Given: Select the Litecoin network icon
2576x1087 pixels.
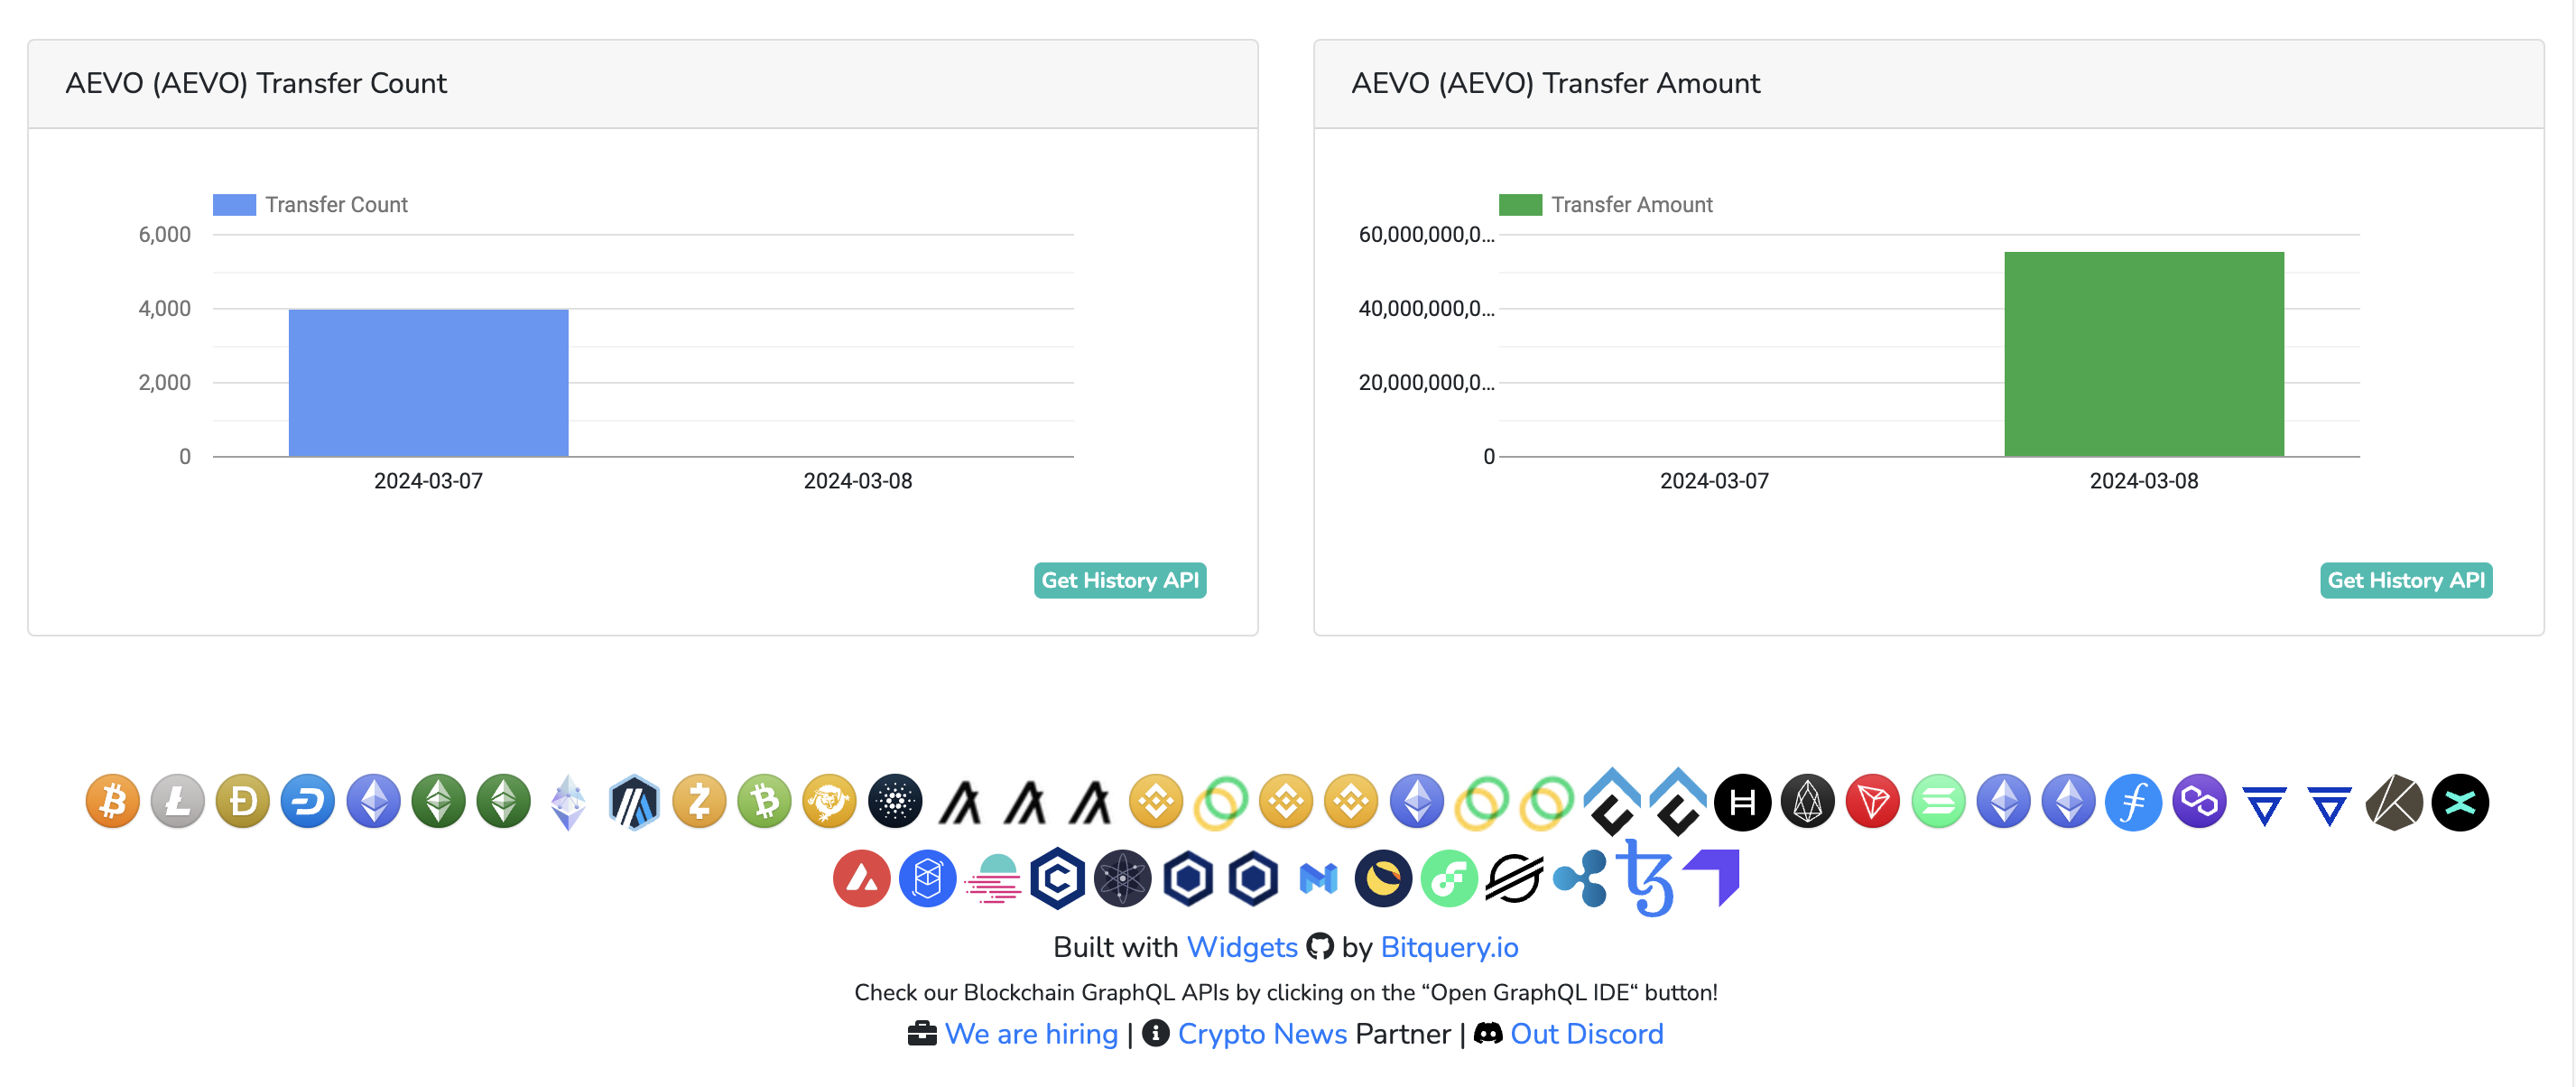Looking at the screenshot, I should pos(177,802).
